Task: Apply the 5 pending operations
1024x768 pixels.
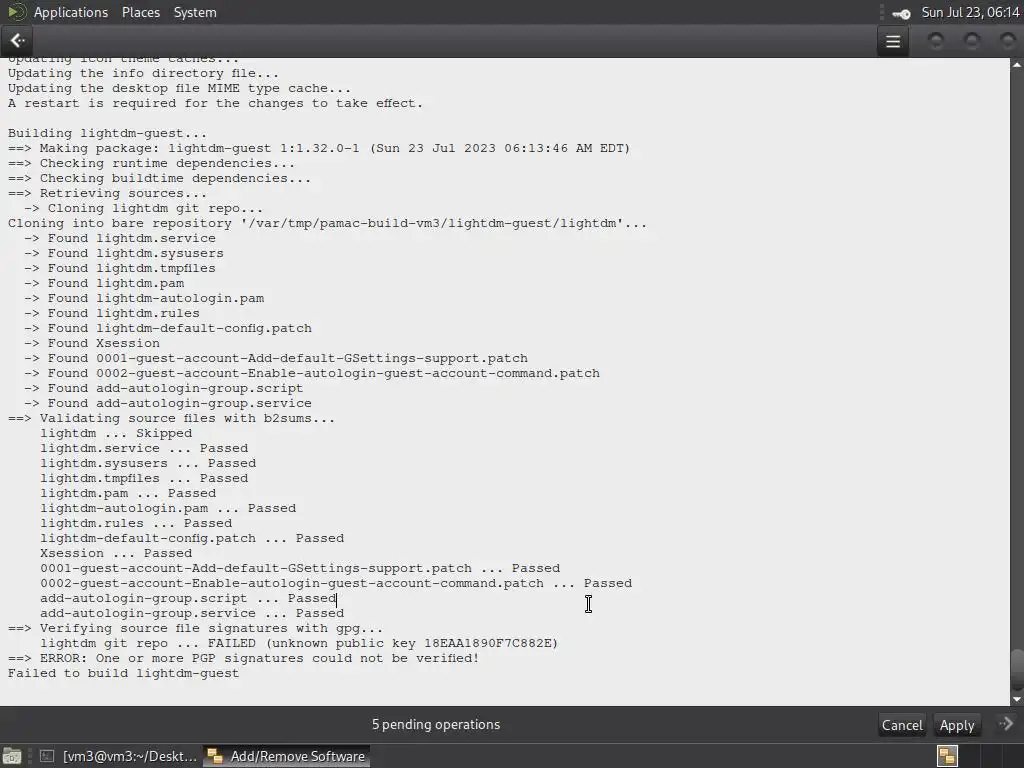Action: point(957,725)
